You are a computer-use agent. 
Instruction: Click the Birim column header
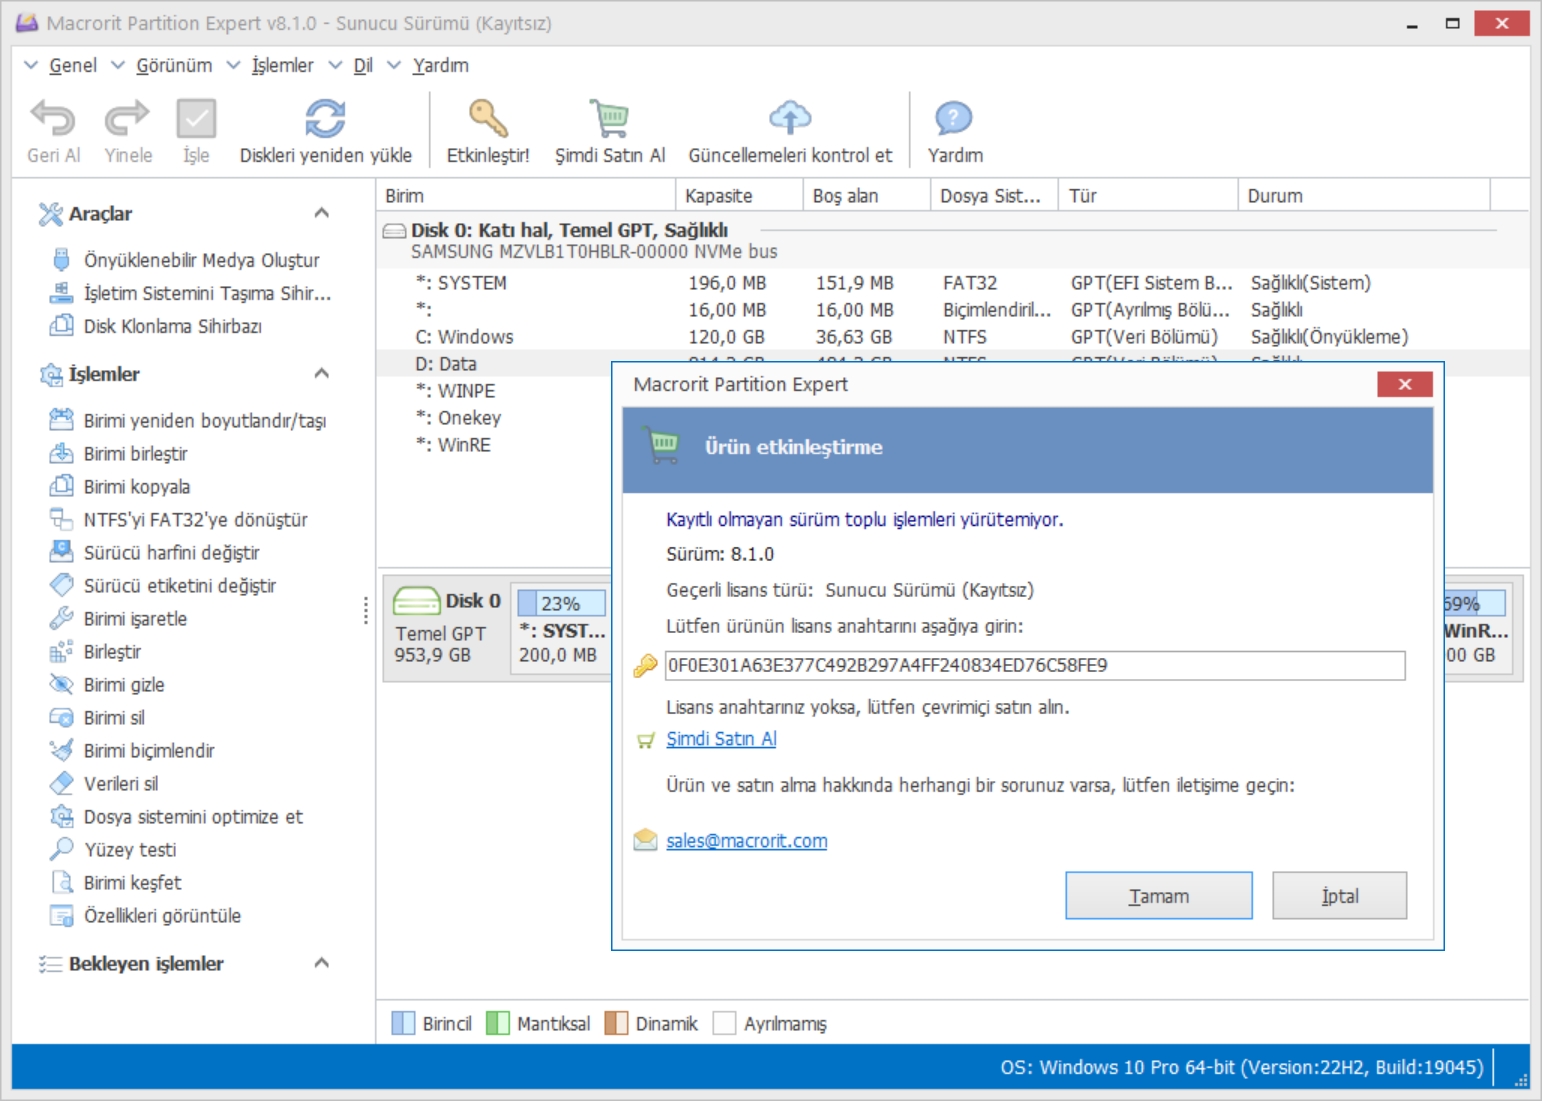pyautogui.click(x=526, y=195)
